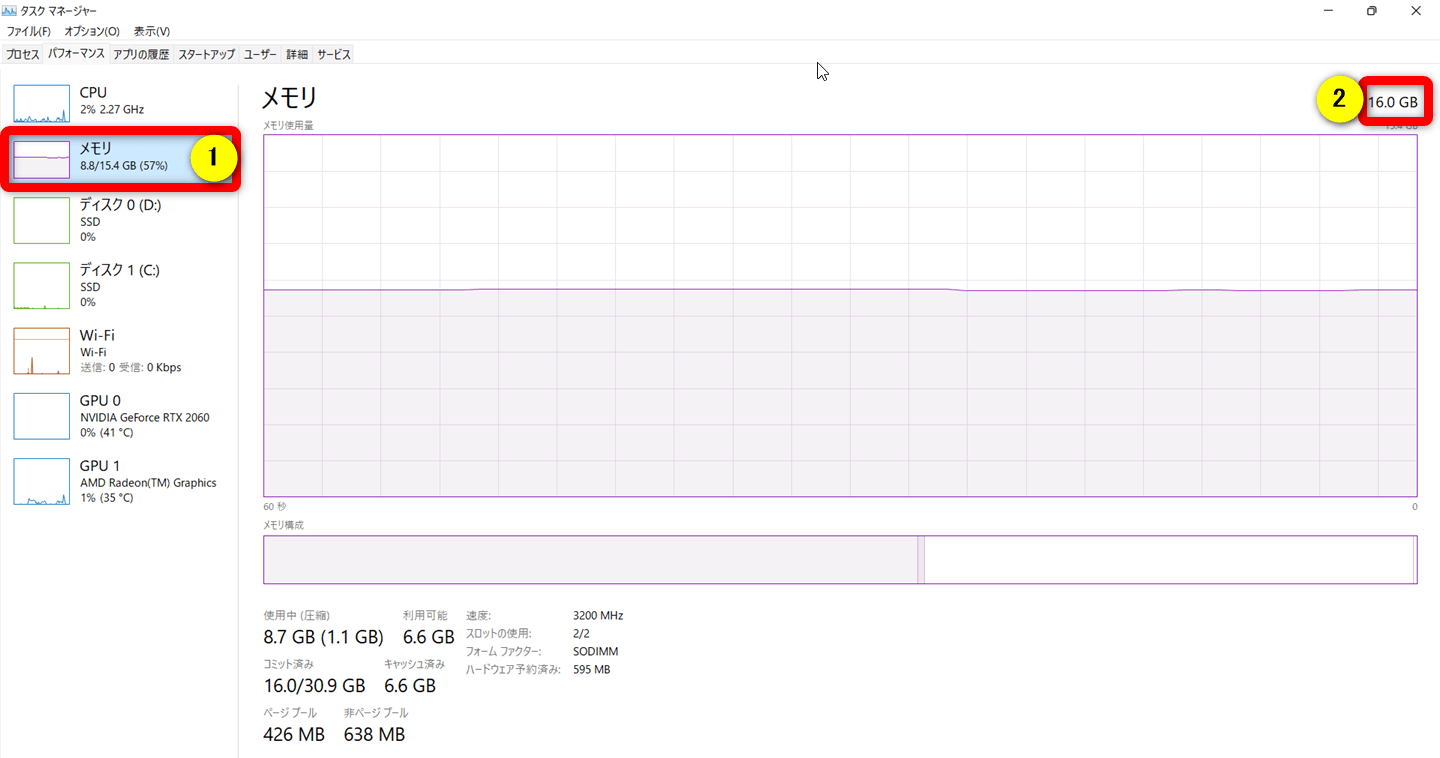Click the ページ プール 426 MB value
Viewport: 1440px width, 758px height.
[x=294, y=735]
